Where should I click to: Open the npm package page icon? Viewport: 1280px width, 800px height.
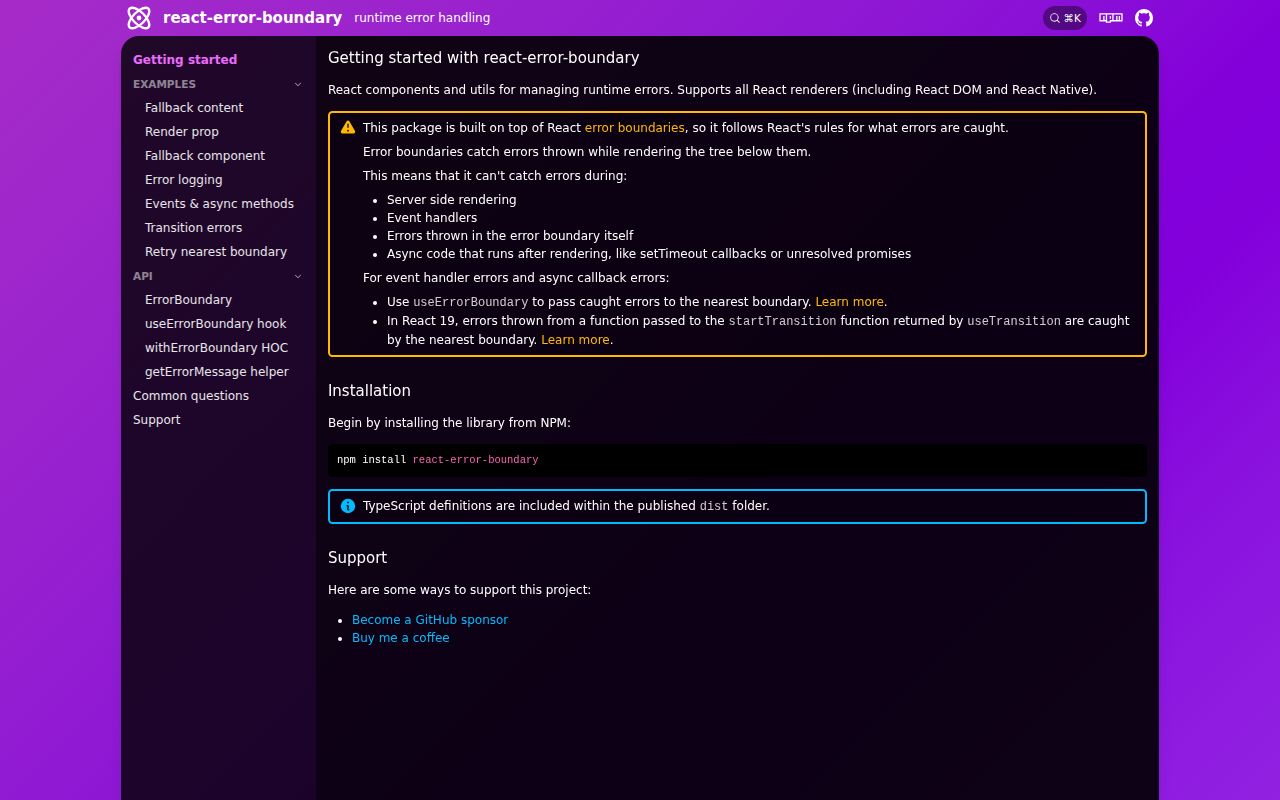[x=1111, y=18]
